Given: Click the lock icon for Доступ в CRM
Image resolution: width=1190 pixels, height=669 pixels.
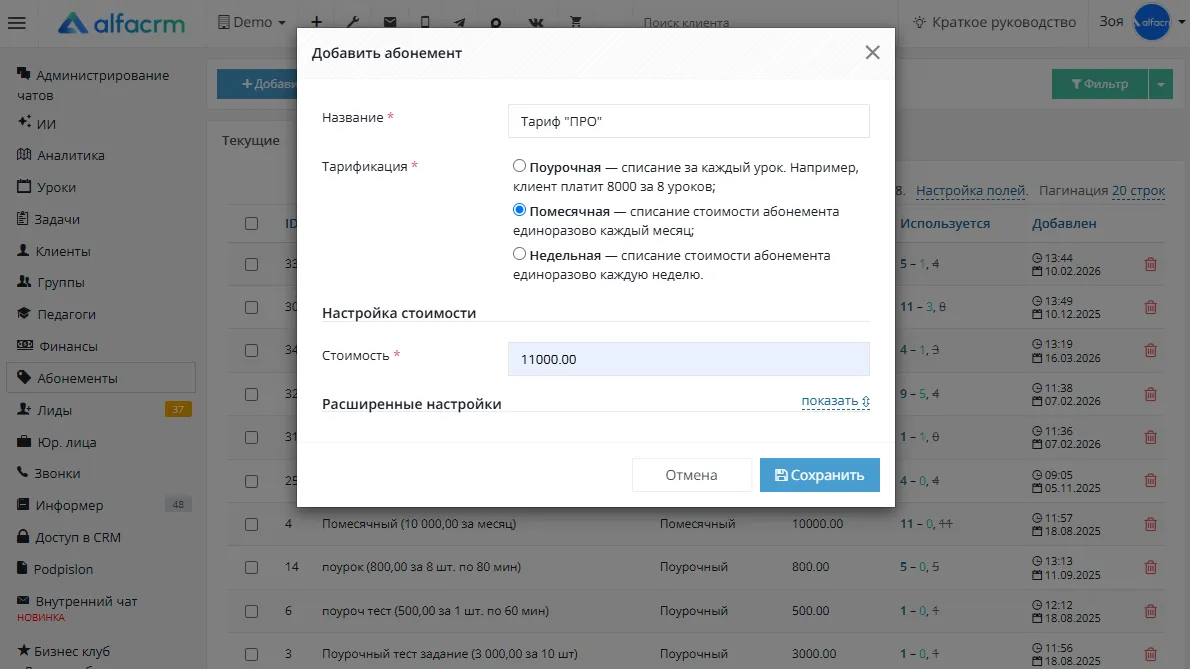Looking at the screenshot, I should 23,536.
